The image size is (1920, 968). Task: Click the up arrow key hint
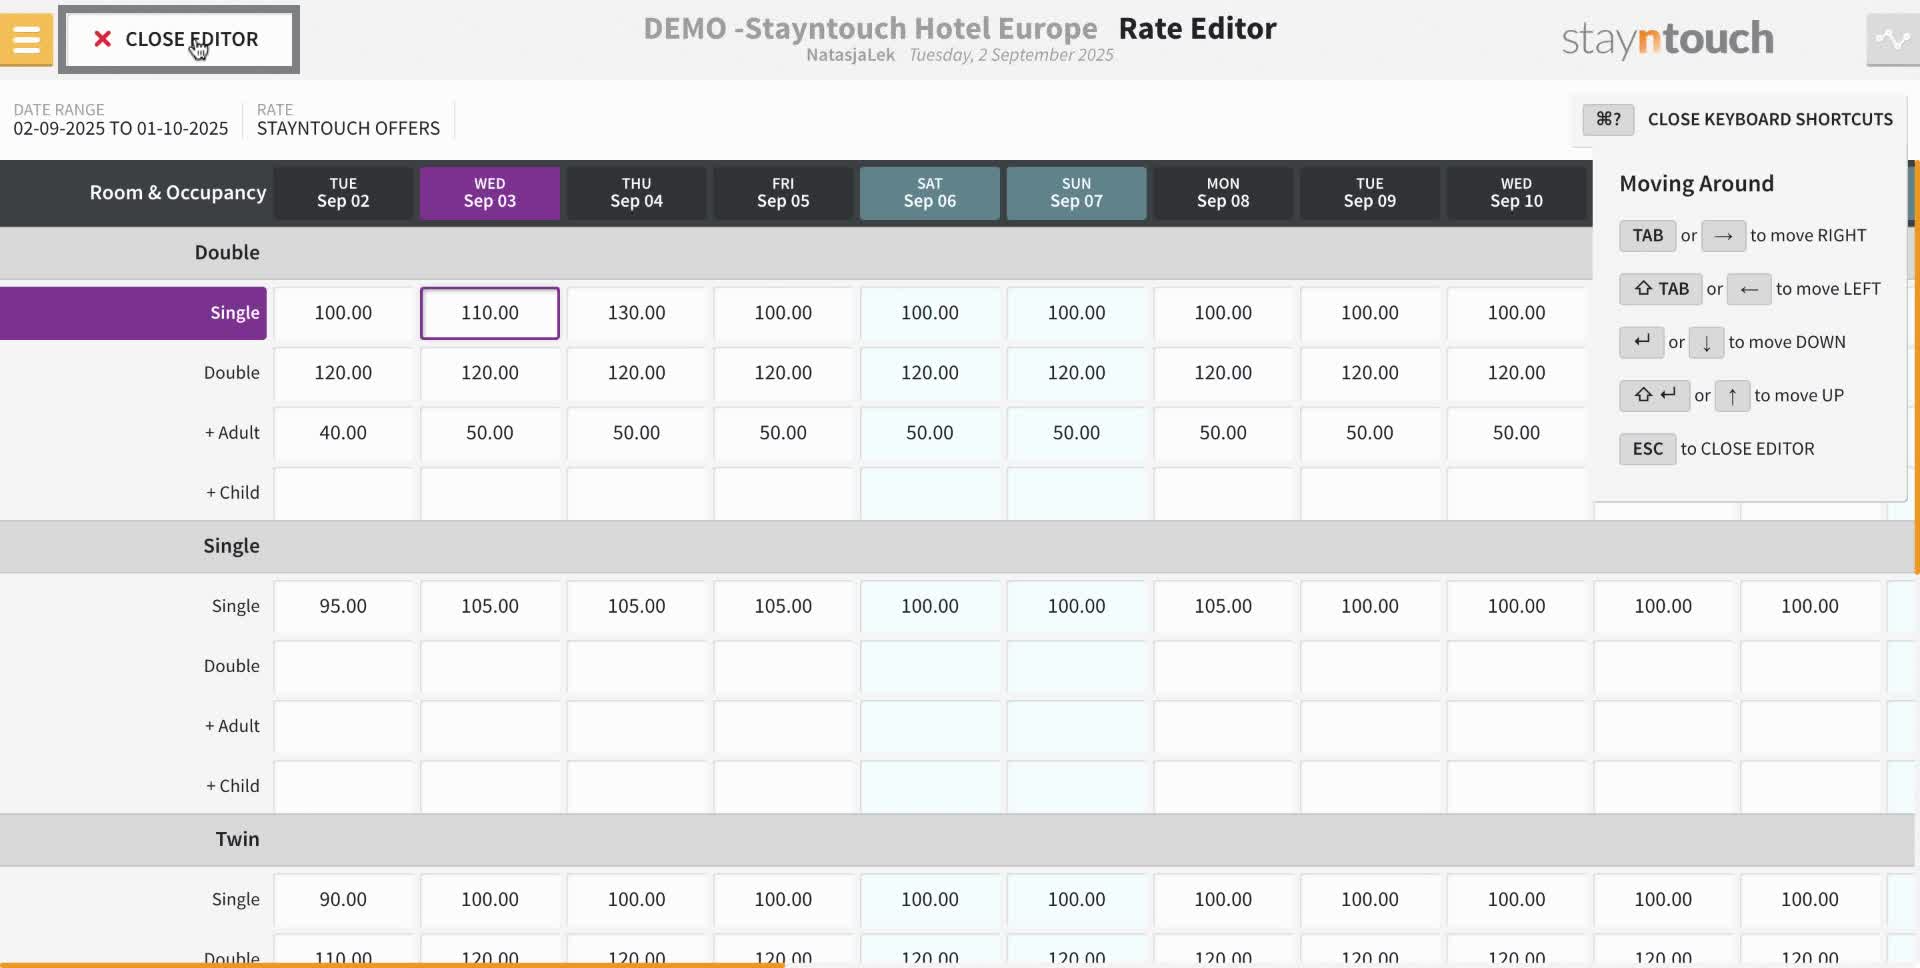tap(1732, 395)
